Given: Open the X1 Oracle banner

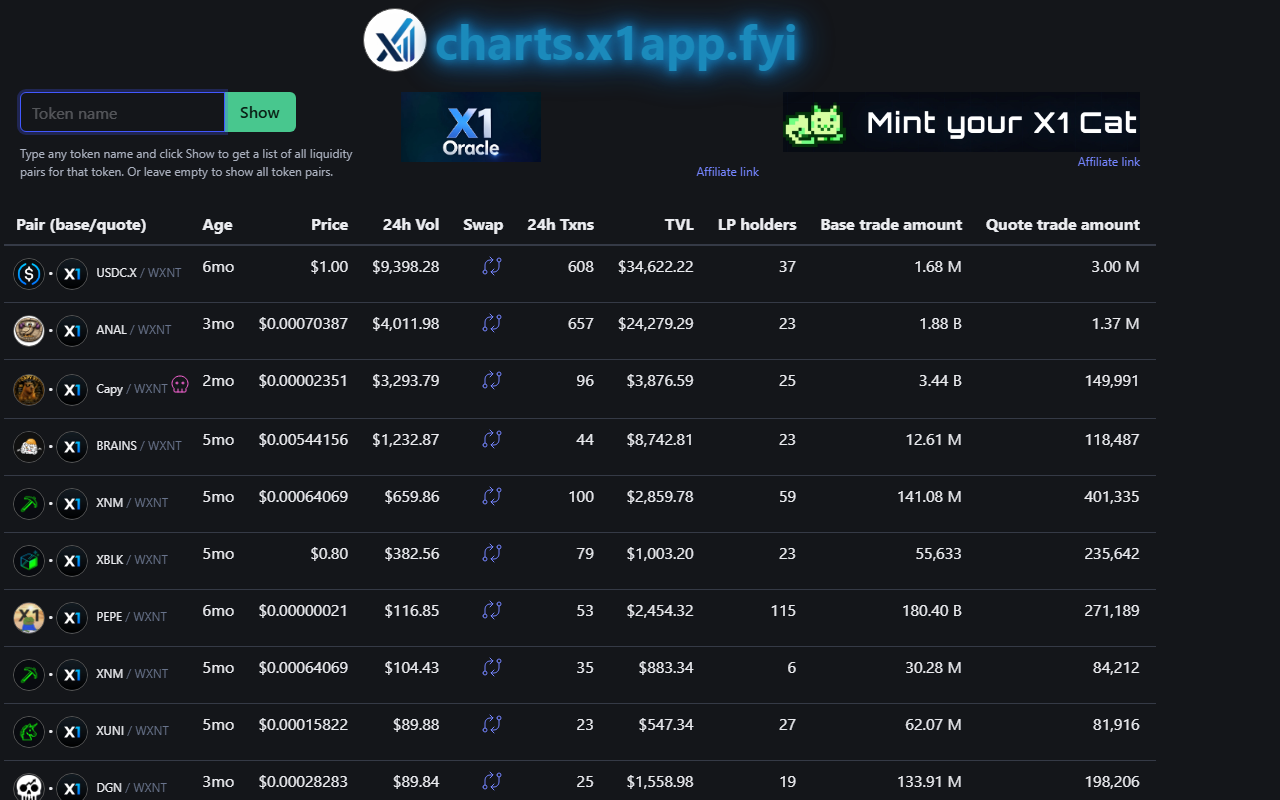Looking at the screenshot, I should tap(471, 127).
